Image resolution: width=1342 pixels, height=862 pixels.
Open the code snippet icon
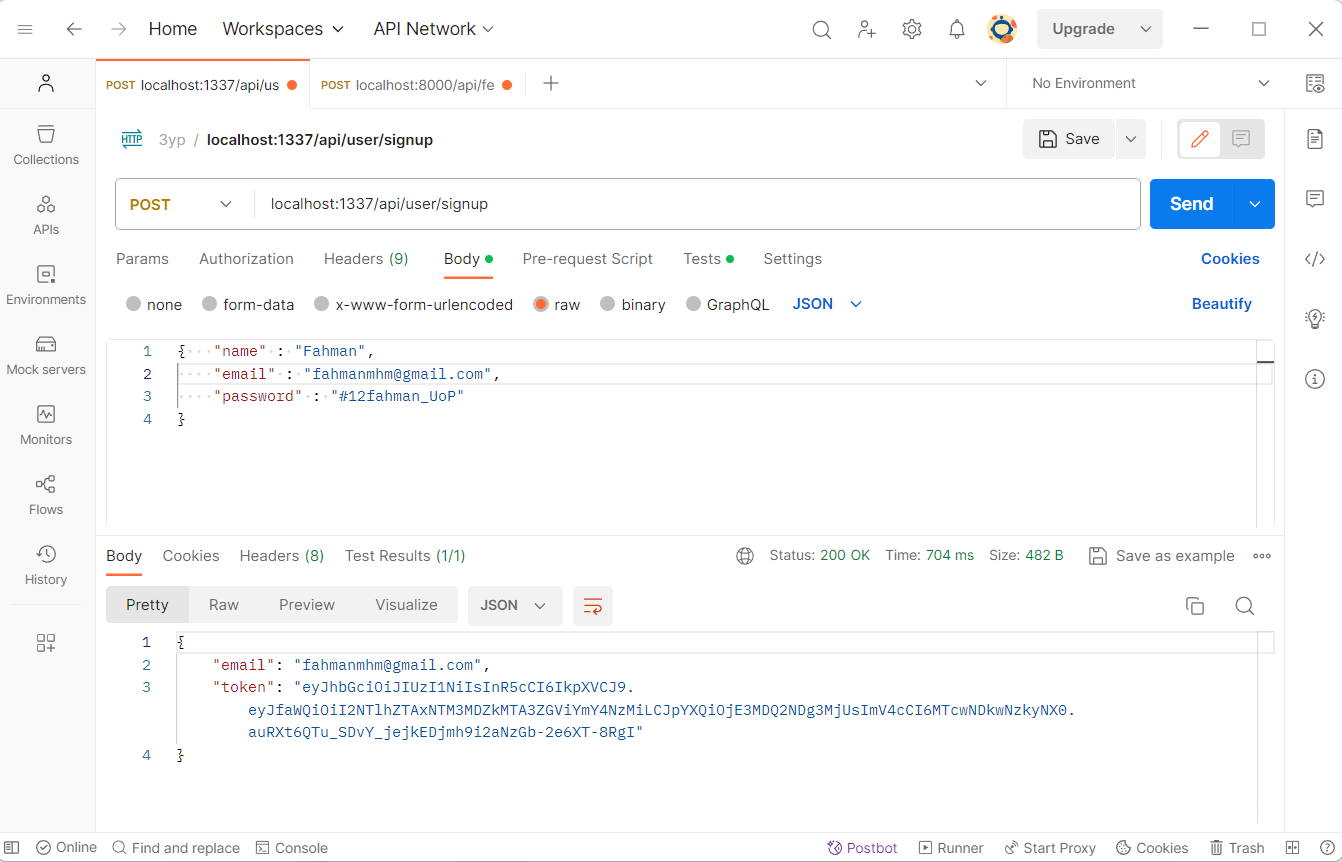click(1315, 259)
